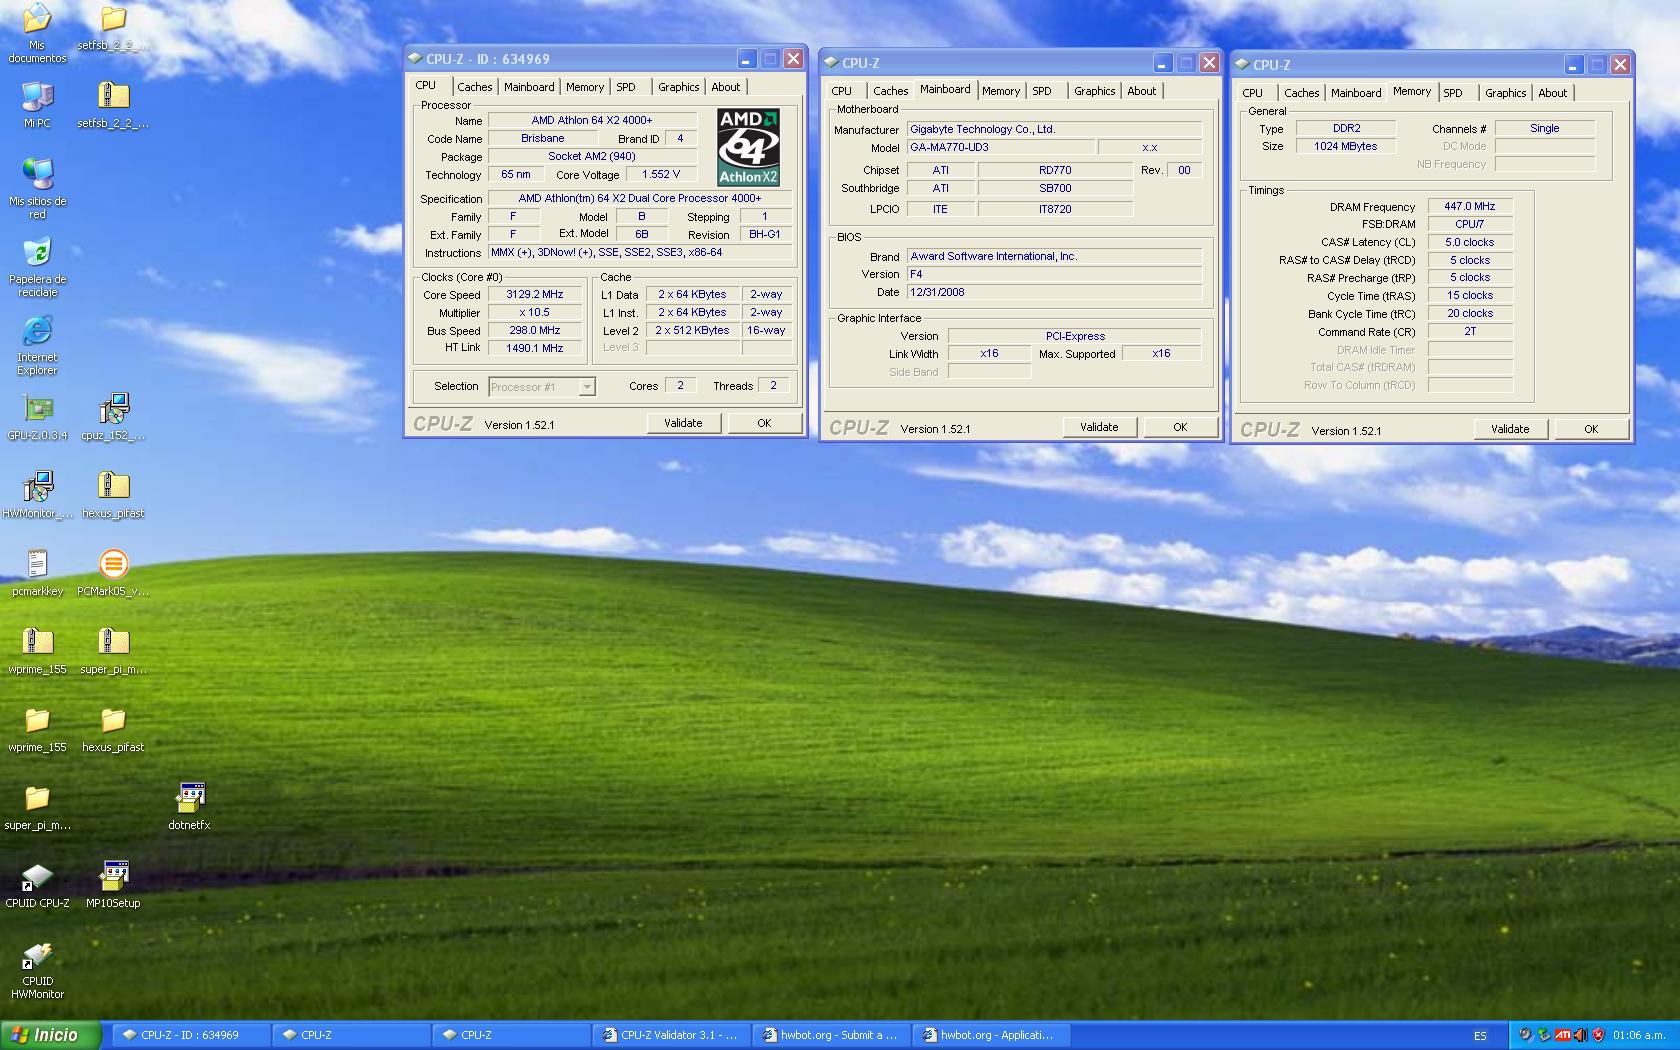The width and height of the screenshot is (1680, 1050).
Task: Select hwbot.org Submit taskbar item
Action: (x=830, y=1035)
